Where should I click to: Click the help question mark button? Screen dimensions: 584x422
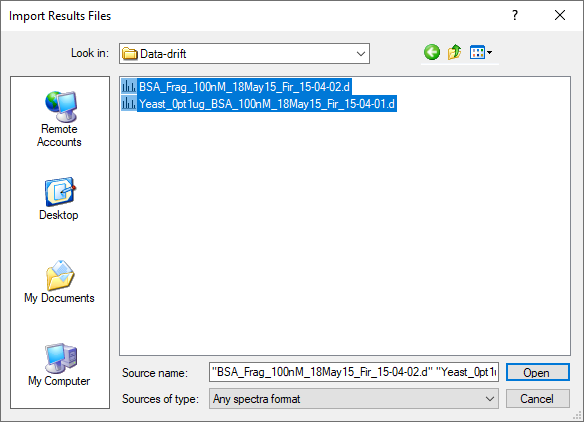(515, 15)
